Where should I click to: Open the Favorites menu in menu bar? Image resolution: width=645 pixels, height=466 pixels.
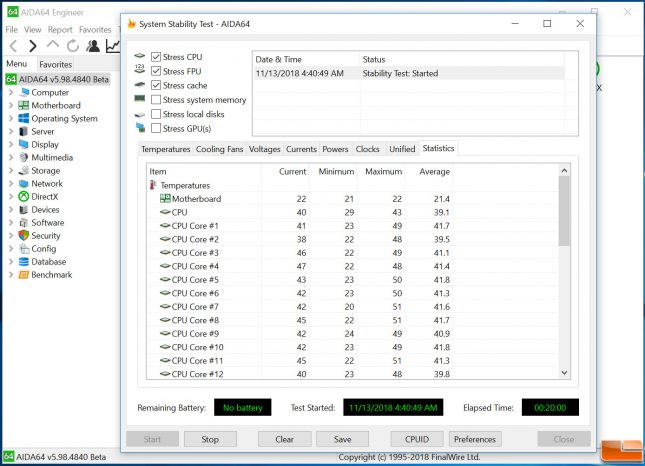coord(95,30)
